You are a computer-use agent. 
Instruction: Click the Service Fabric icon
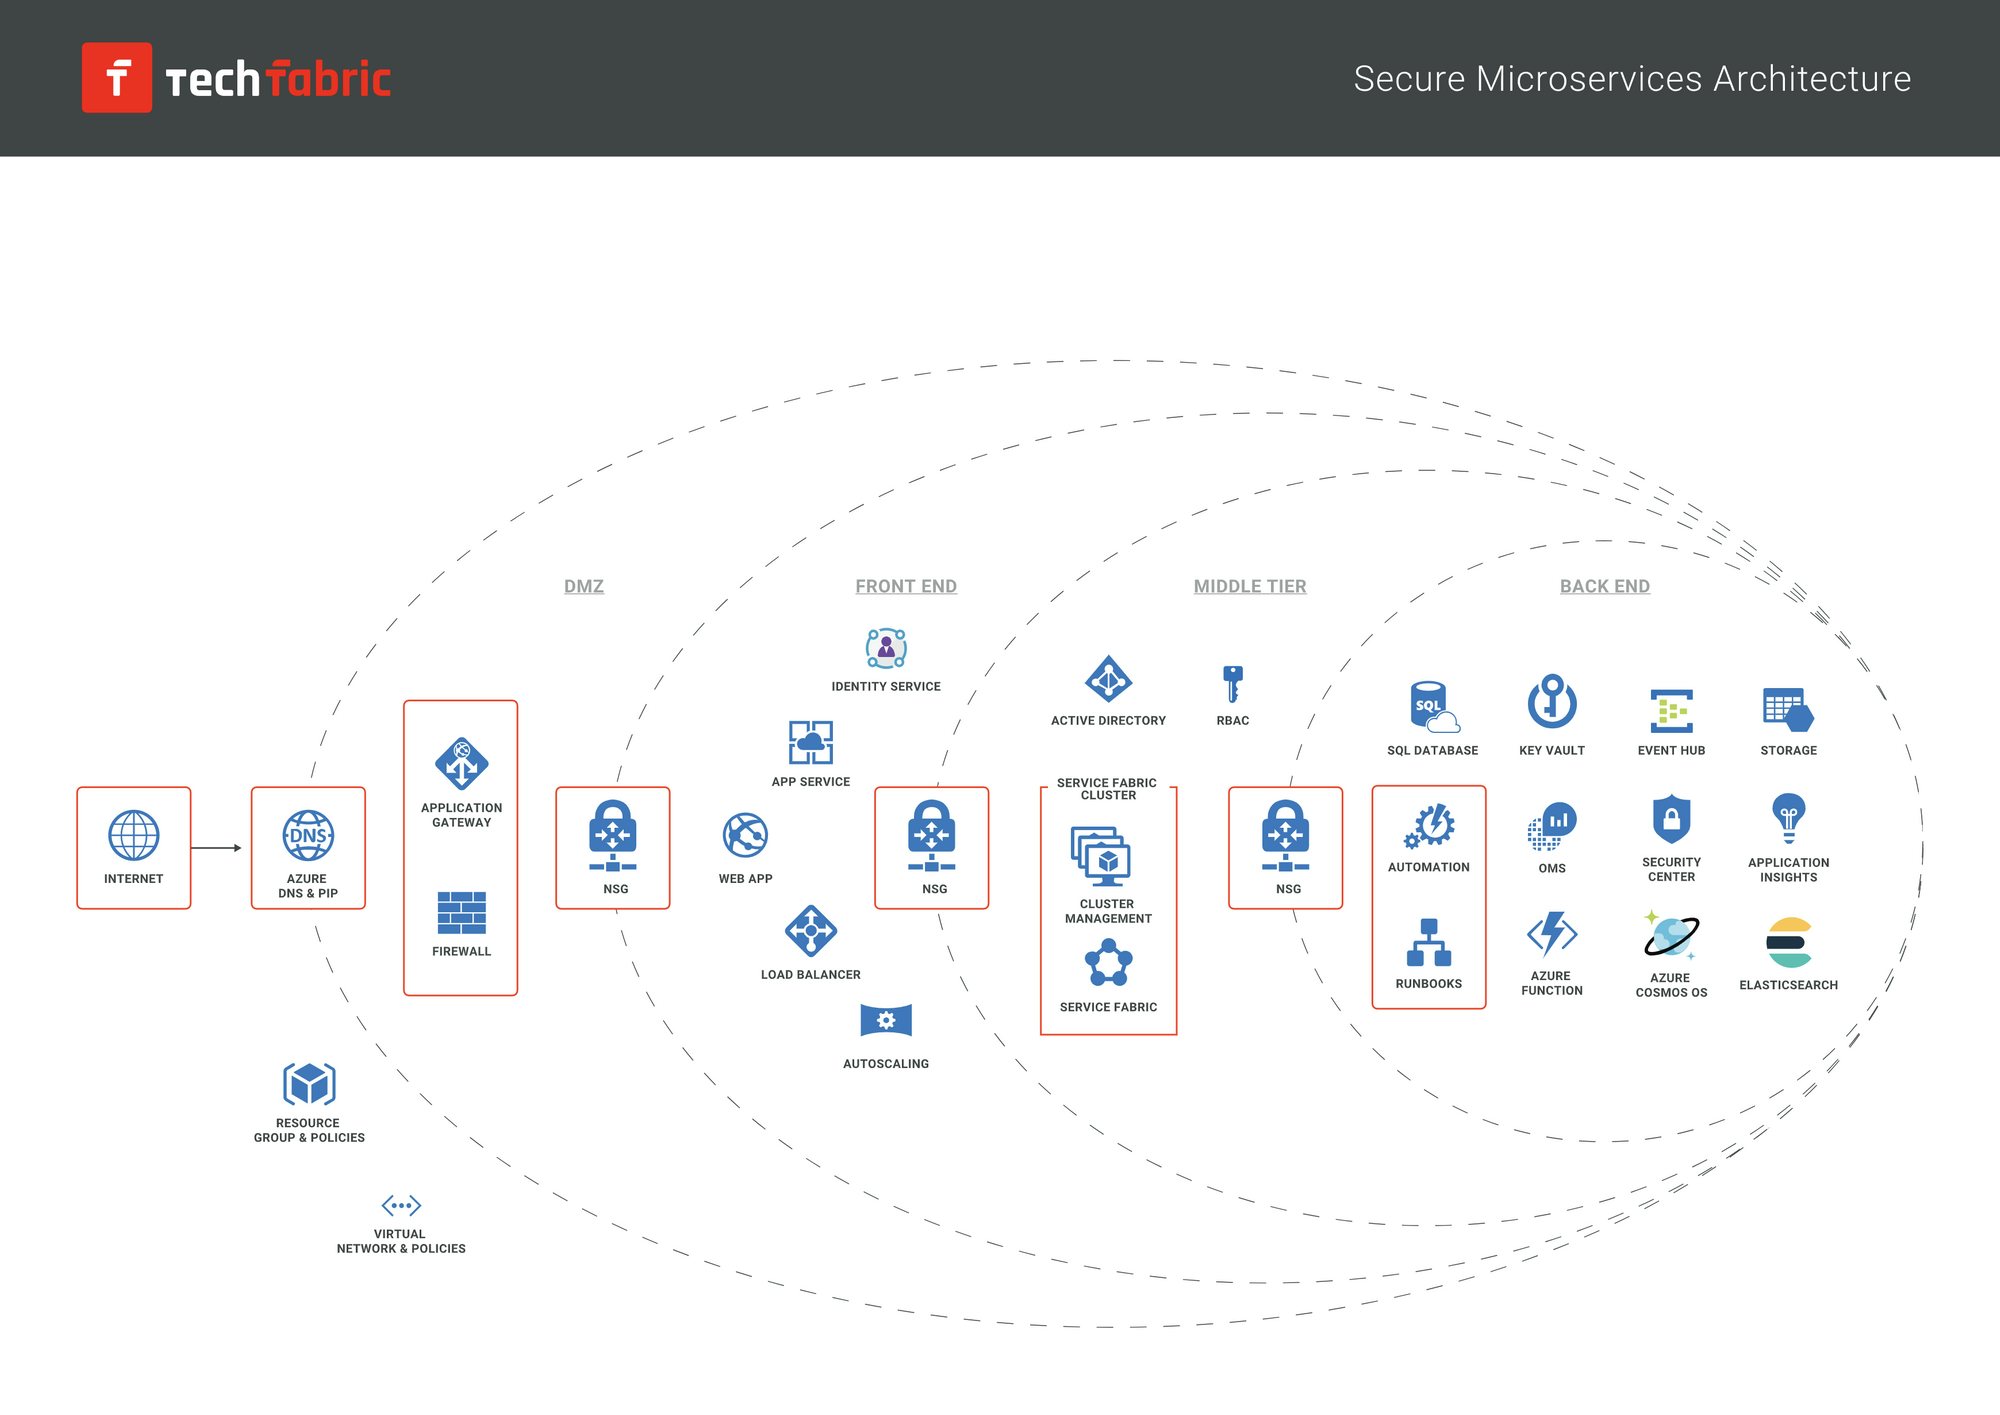[x=1108, y=963]
